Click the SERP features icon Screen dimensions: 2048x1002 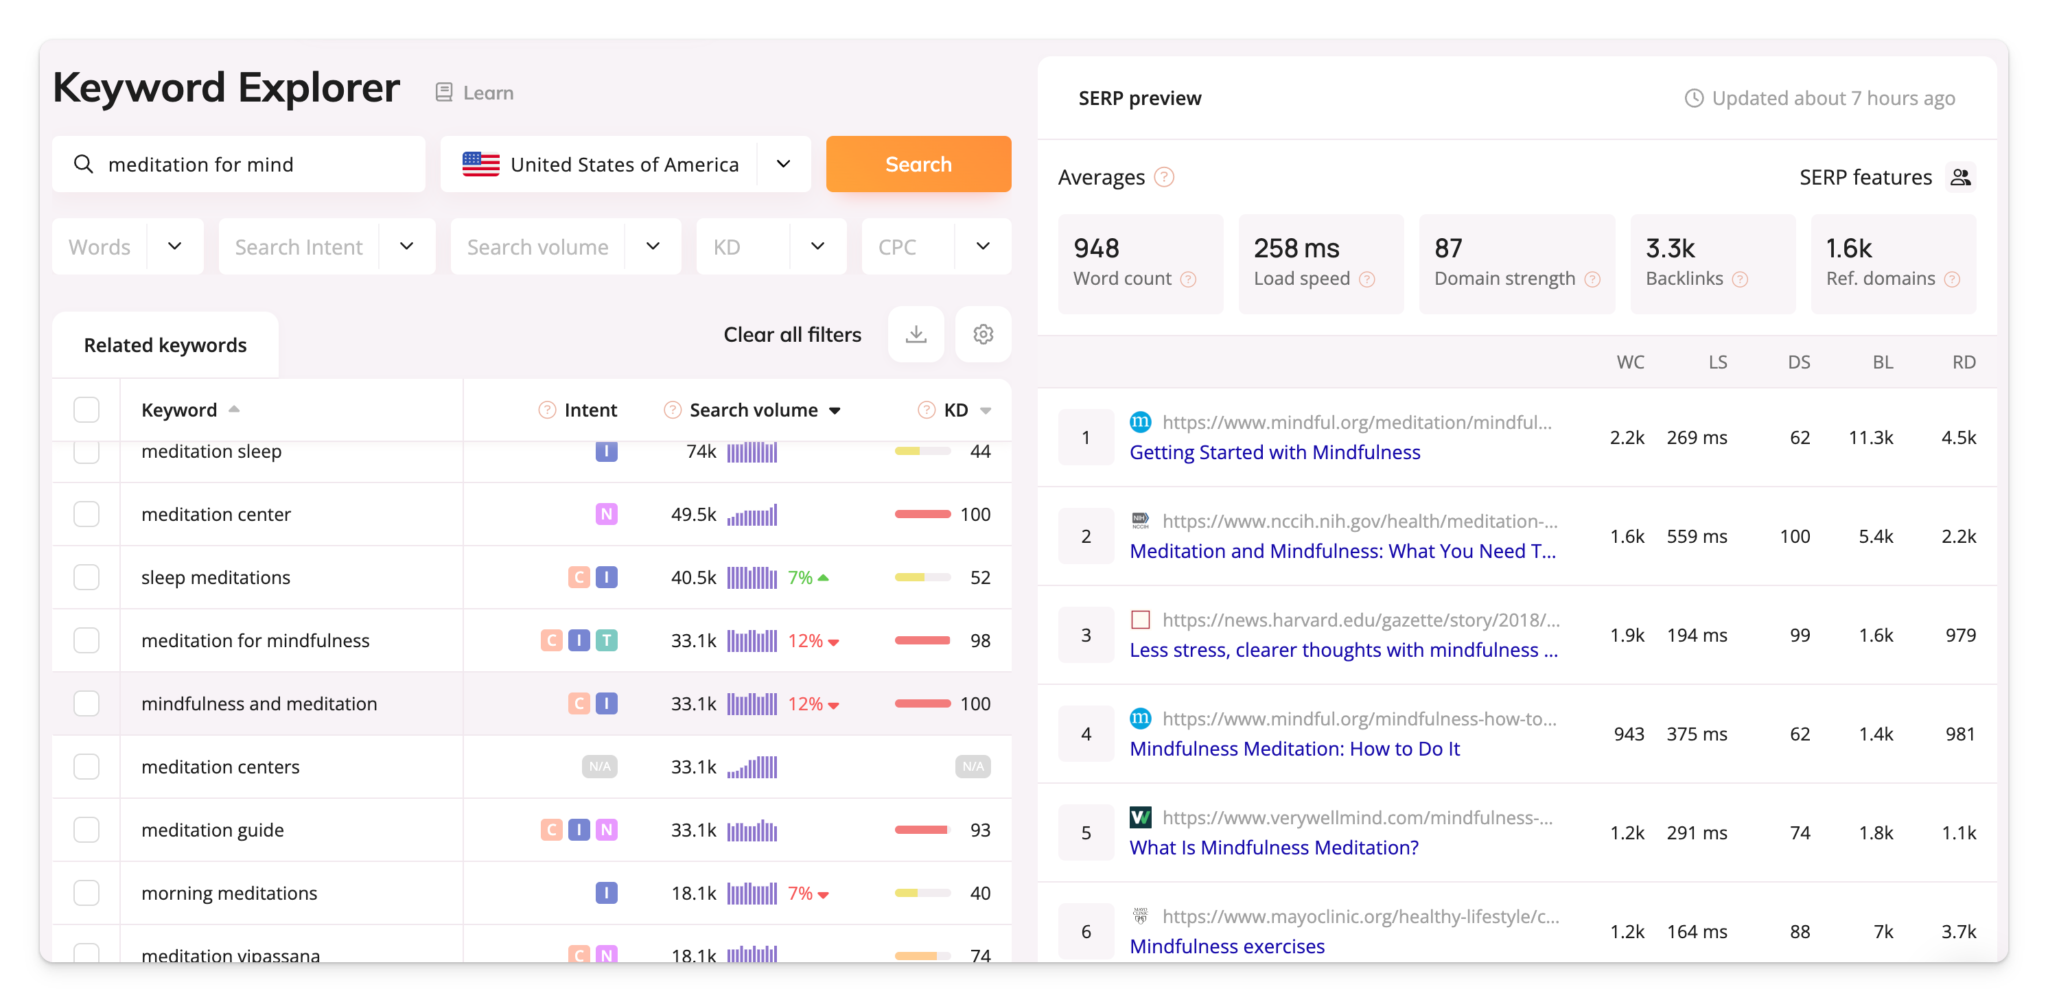[1961, 176]
